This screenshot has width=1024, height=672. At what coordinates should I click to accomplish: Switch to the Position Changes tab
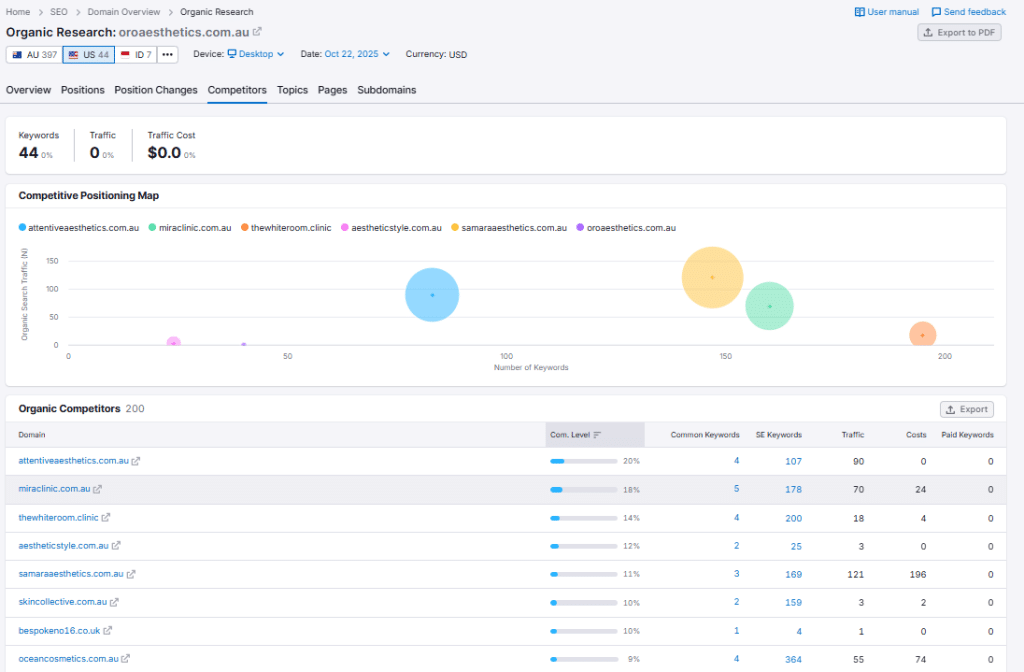pos(156,90)
